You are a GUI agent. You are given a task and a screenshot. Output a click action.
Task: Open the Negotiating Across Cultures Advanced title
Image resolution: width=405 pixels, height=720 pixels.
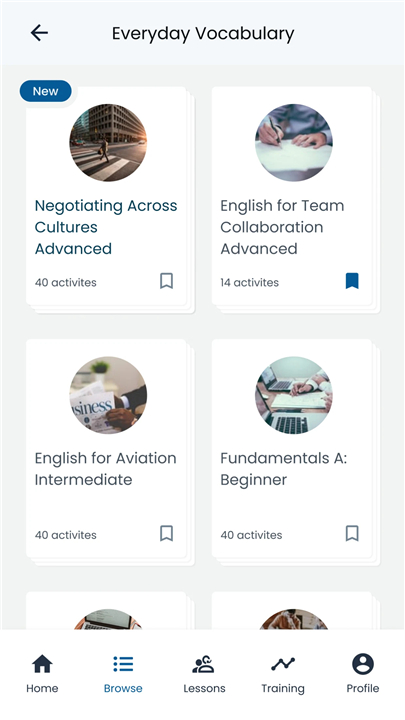[106, 227]
